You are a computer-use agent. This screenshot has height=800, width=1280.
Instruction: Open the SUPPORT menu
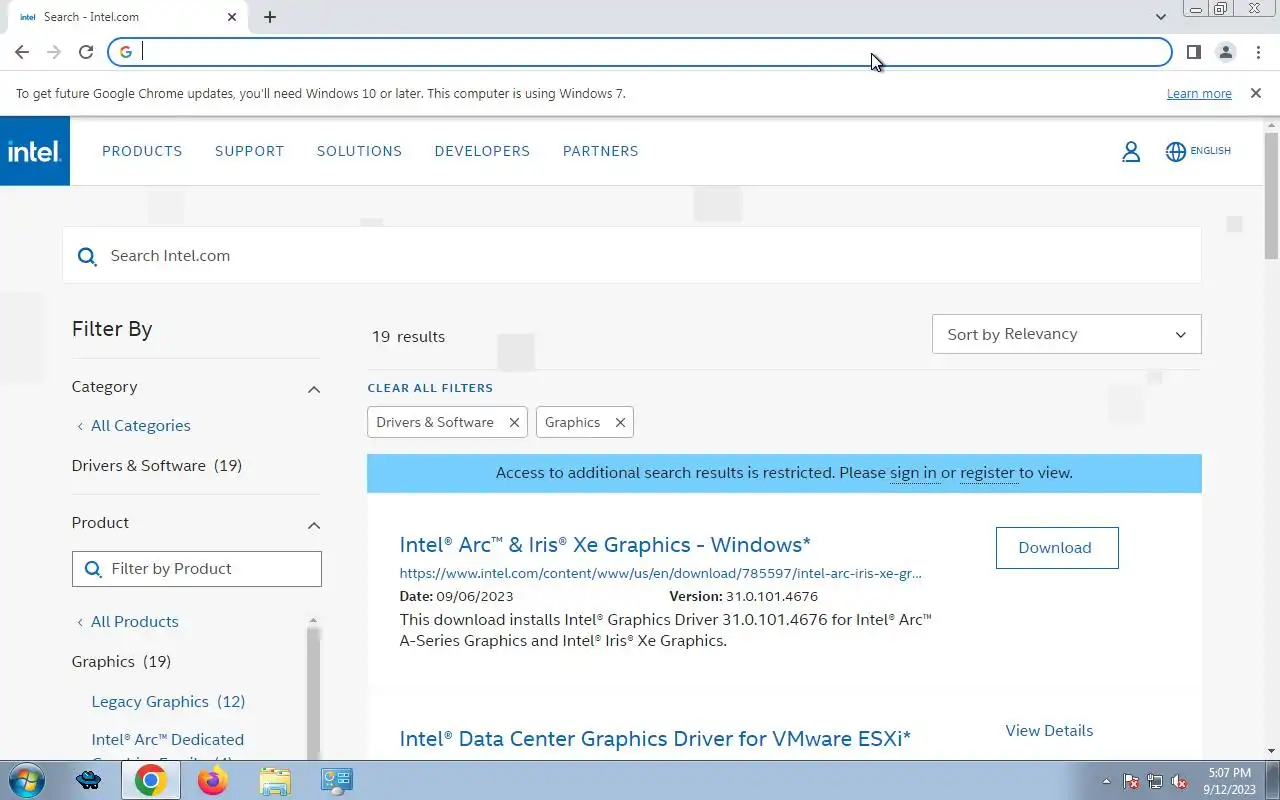(250, 151)
